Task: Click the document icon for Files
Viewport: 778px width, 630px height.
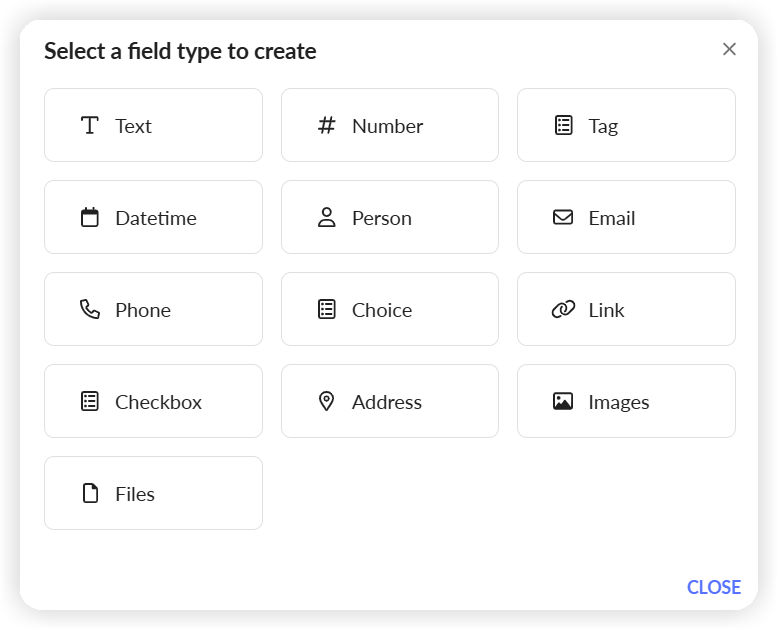Action: click(90, 493)
